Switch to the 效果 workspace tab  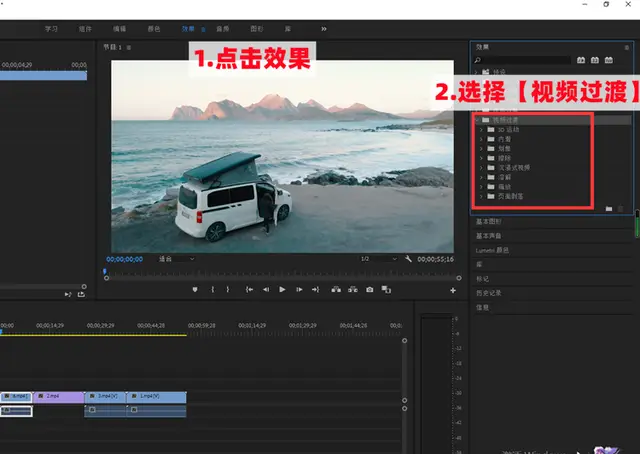tap(188, 29)
